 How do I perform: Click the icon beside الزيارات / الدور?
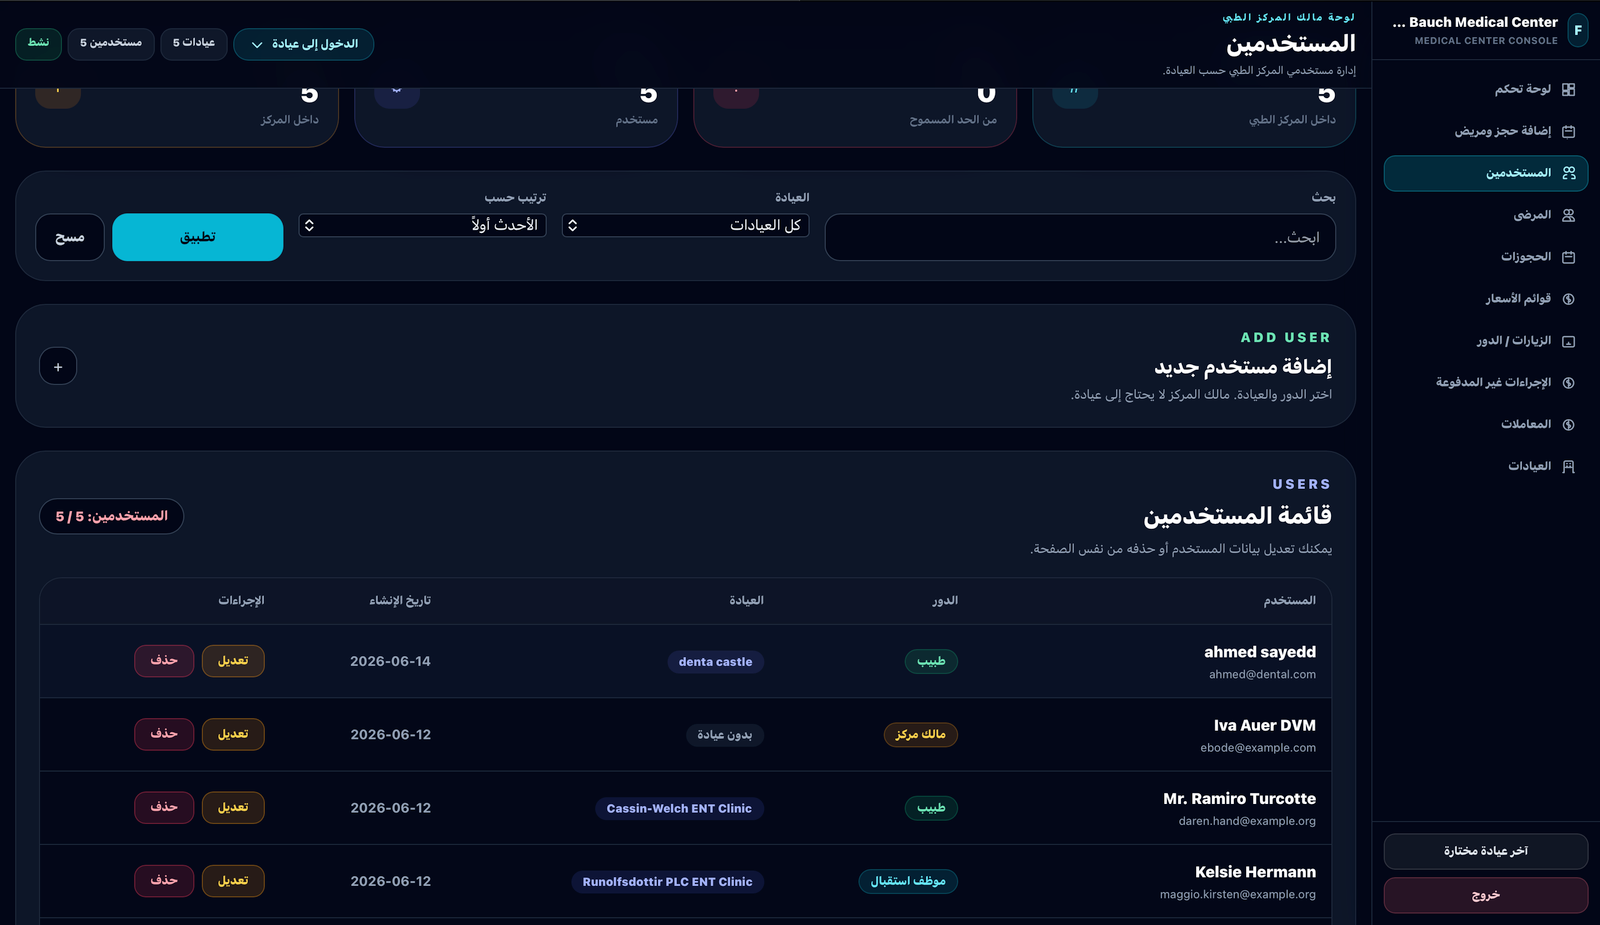coord(1568,341)
